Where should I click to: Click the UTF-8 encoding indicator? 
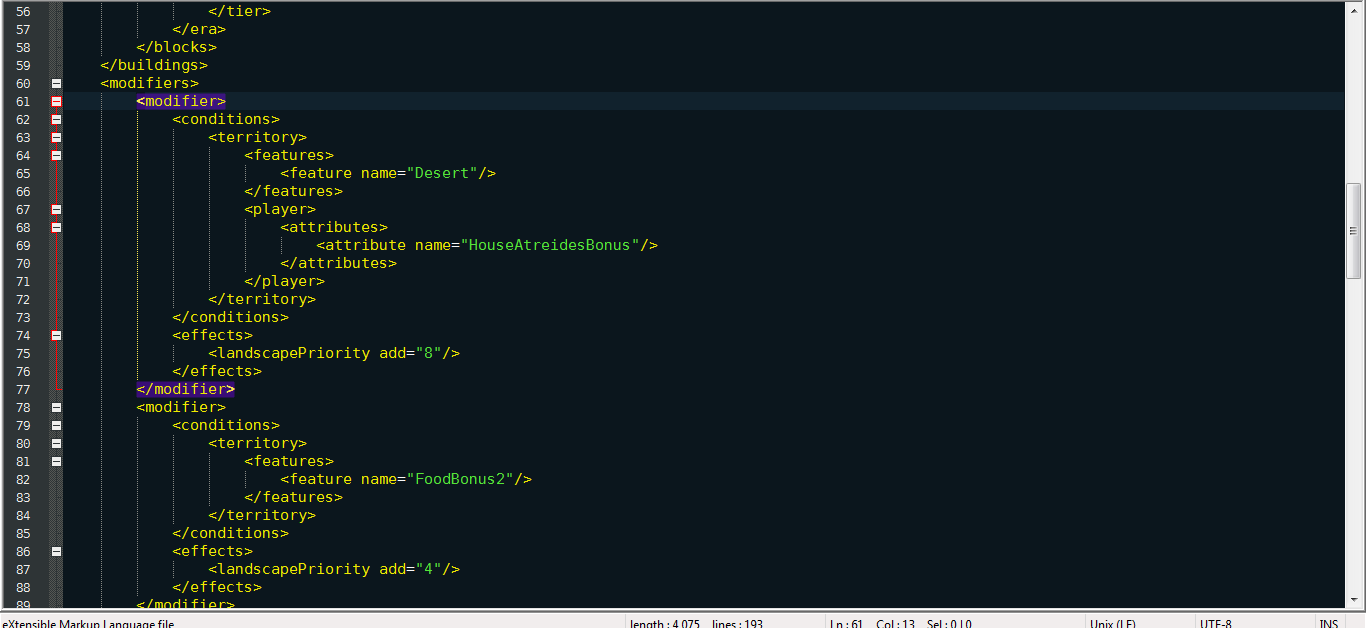click(x=1215, y=623)
